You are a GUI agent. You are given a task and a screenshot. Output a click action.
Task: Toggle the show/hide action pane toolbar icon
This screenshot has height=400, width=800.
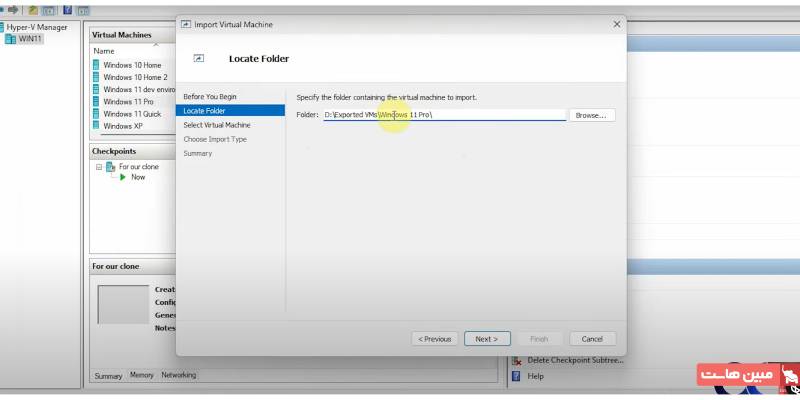pyautogui.click(x=83, y=10)
